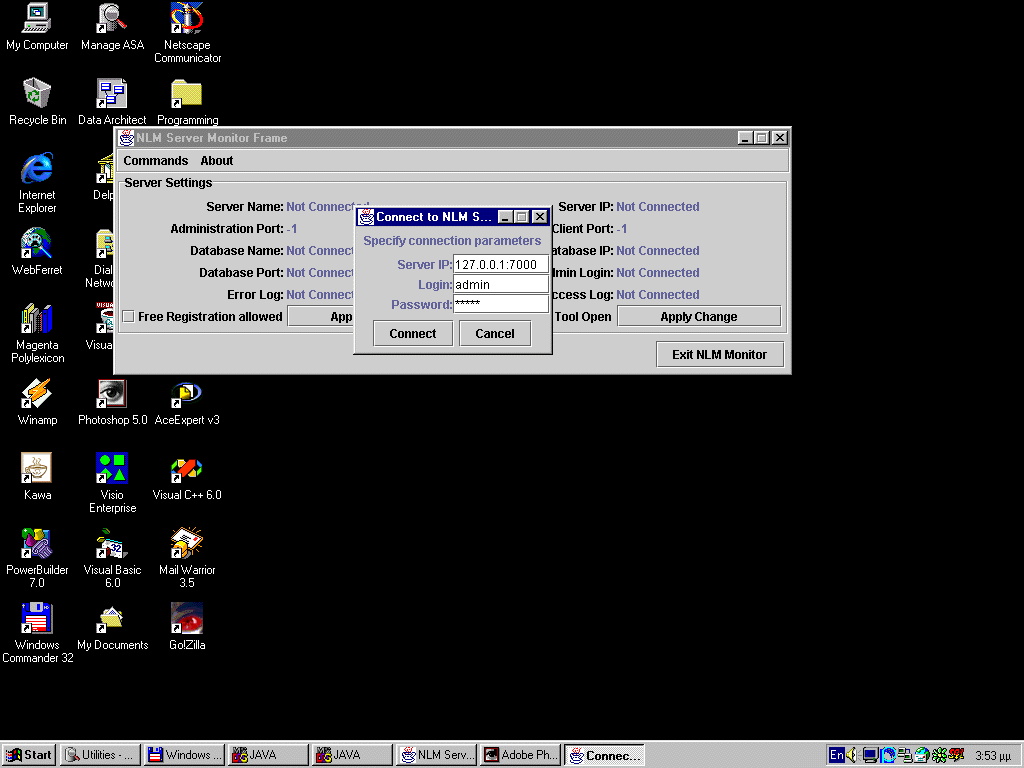Open My Computer desktop icon
The height and width of the screenshot is (768, 1024).
coord(37,27)
